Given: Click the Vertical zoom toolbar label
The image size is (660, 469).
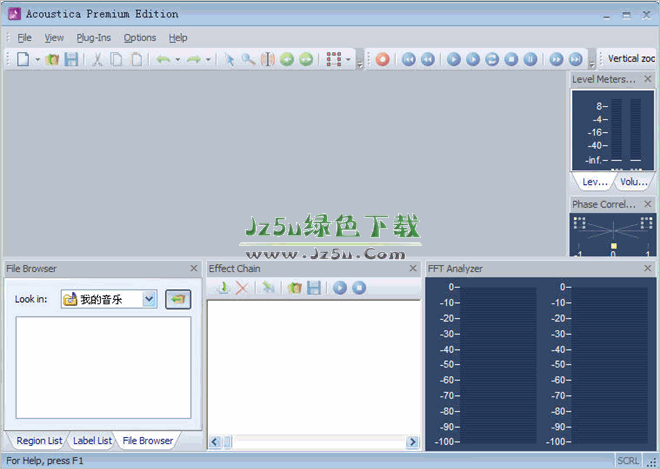Looking at the screenshot, I should pos(631,59).
